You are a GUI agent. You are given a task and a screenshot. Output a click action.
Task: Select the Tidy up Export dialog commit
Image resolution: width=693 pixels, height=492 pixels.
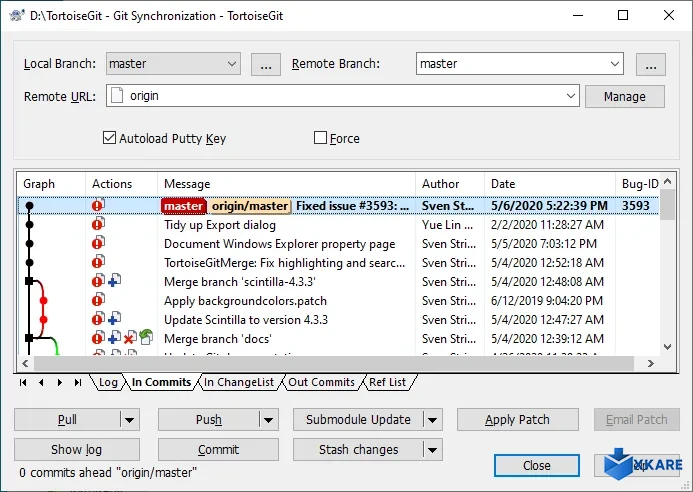tap(338, 225)
